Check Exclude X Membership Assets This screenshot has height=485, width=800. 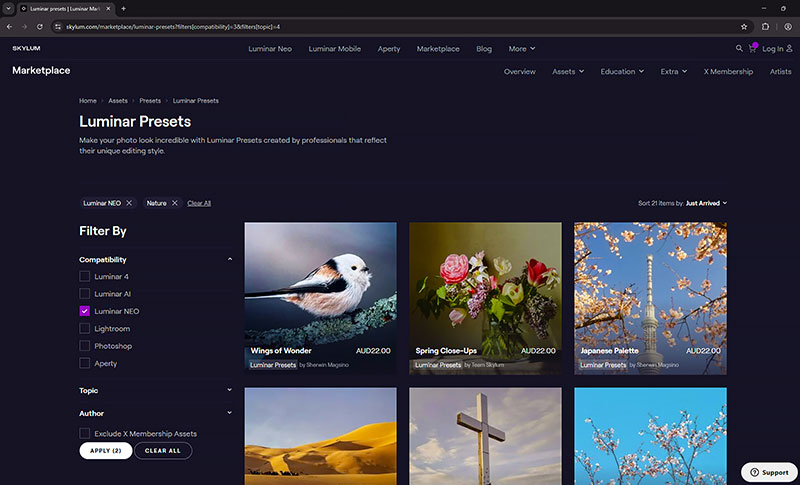85,434
